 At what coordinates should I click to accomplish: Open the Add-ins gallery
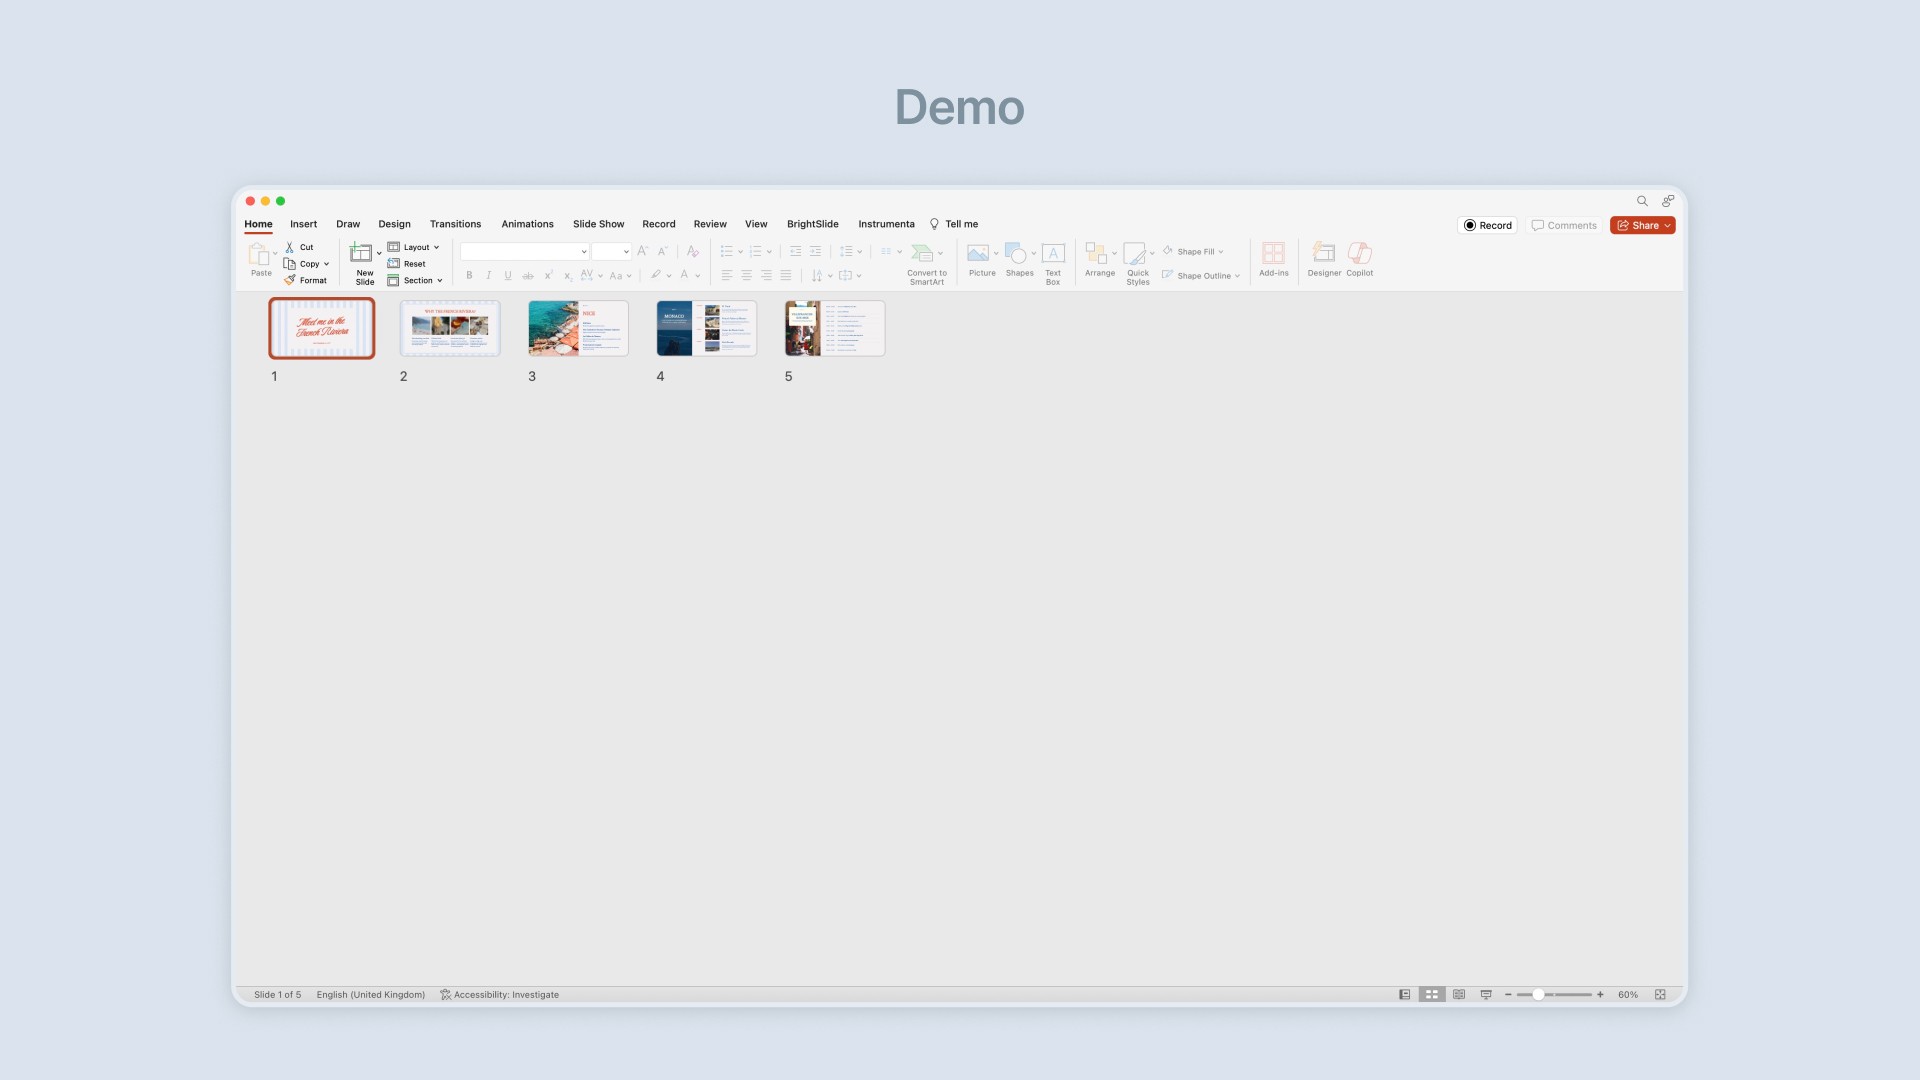point(1273,254)
